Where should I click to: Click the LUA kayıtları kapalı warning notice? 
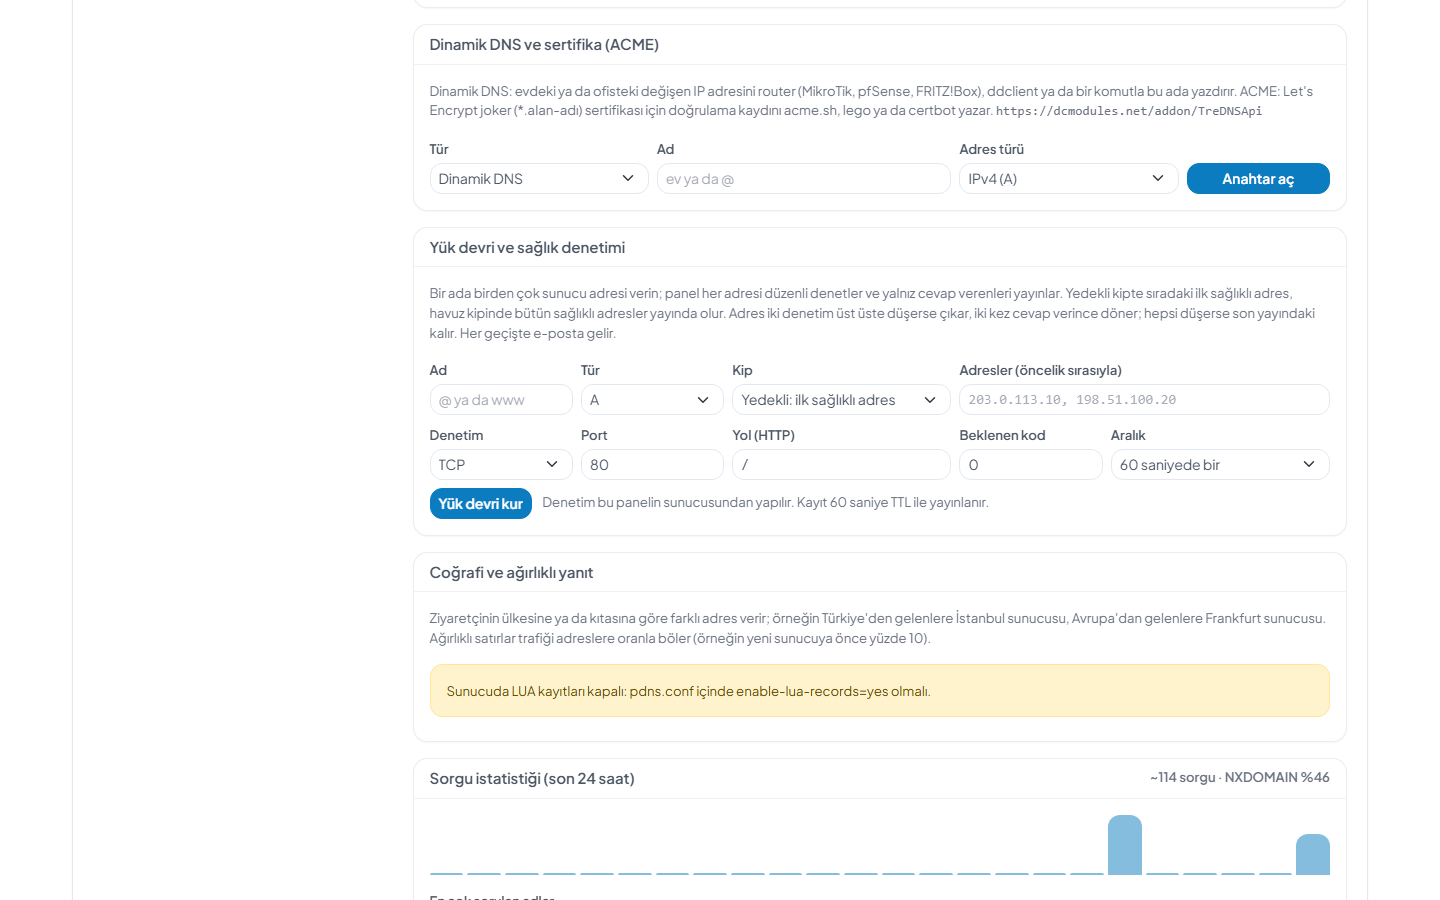click(x=880, y=691)
